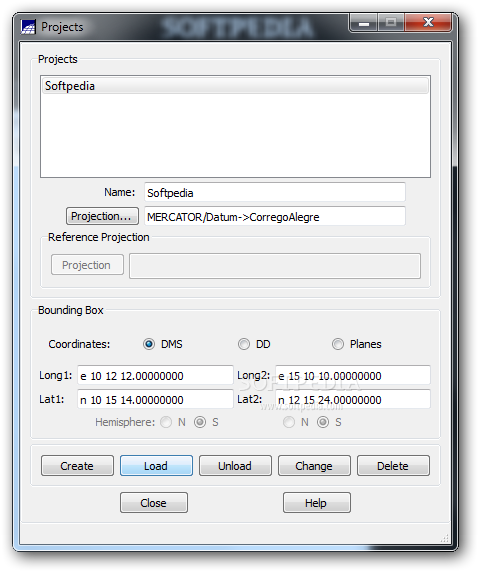Viewport: 479px width, 572px height.
Task: Click the disabled Reference Projection button
Action: [x=87, y=265]
